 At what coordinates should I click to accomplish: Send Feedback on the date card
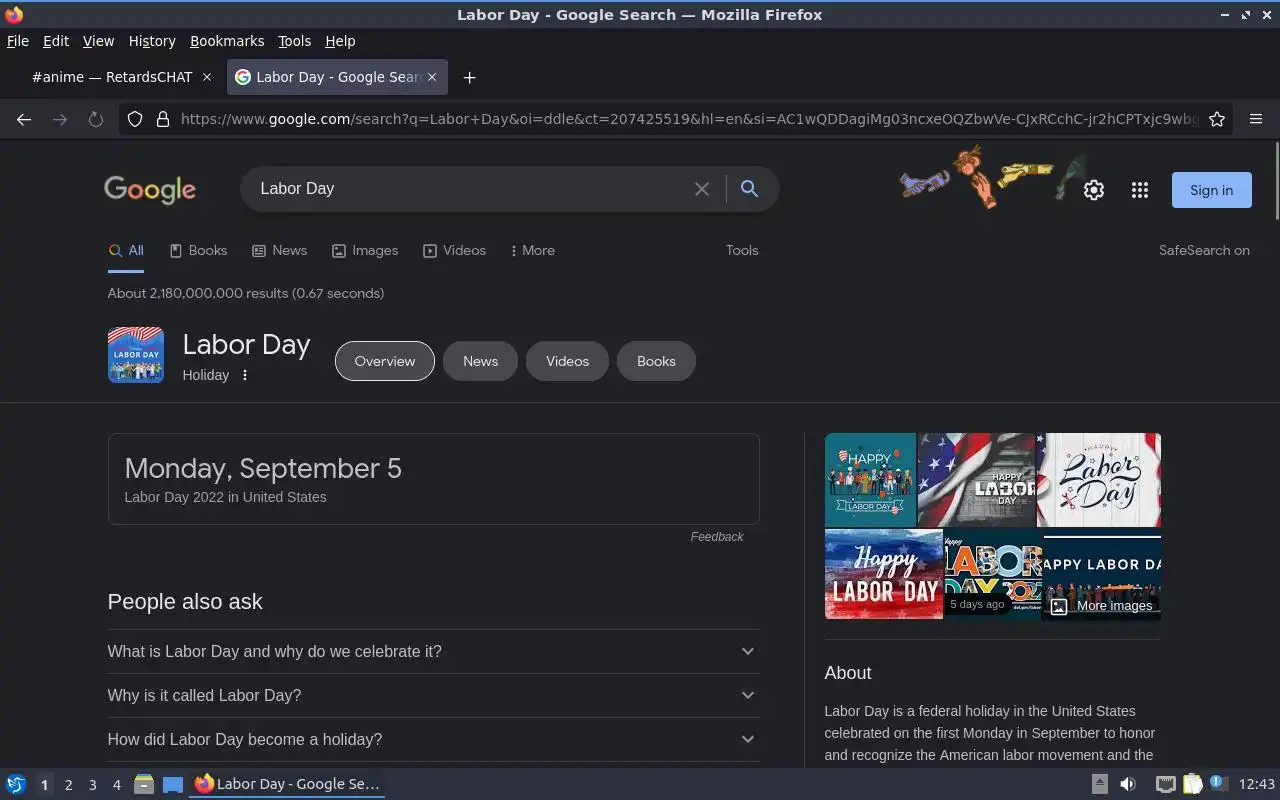coord(717,537)
